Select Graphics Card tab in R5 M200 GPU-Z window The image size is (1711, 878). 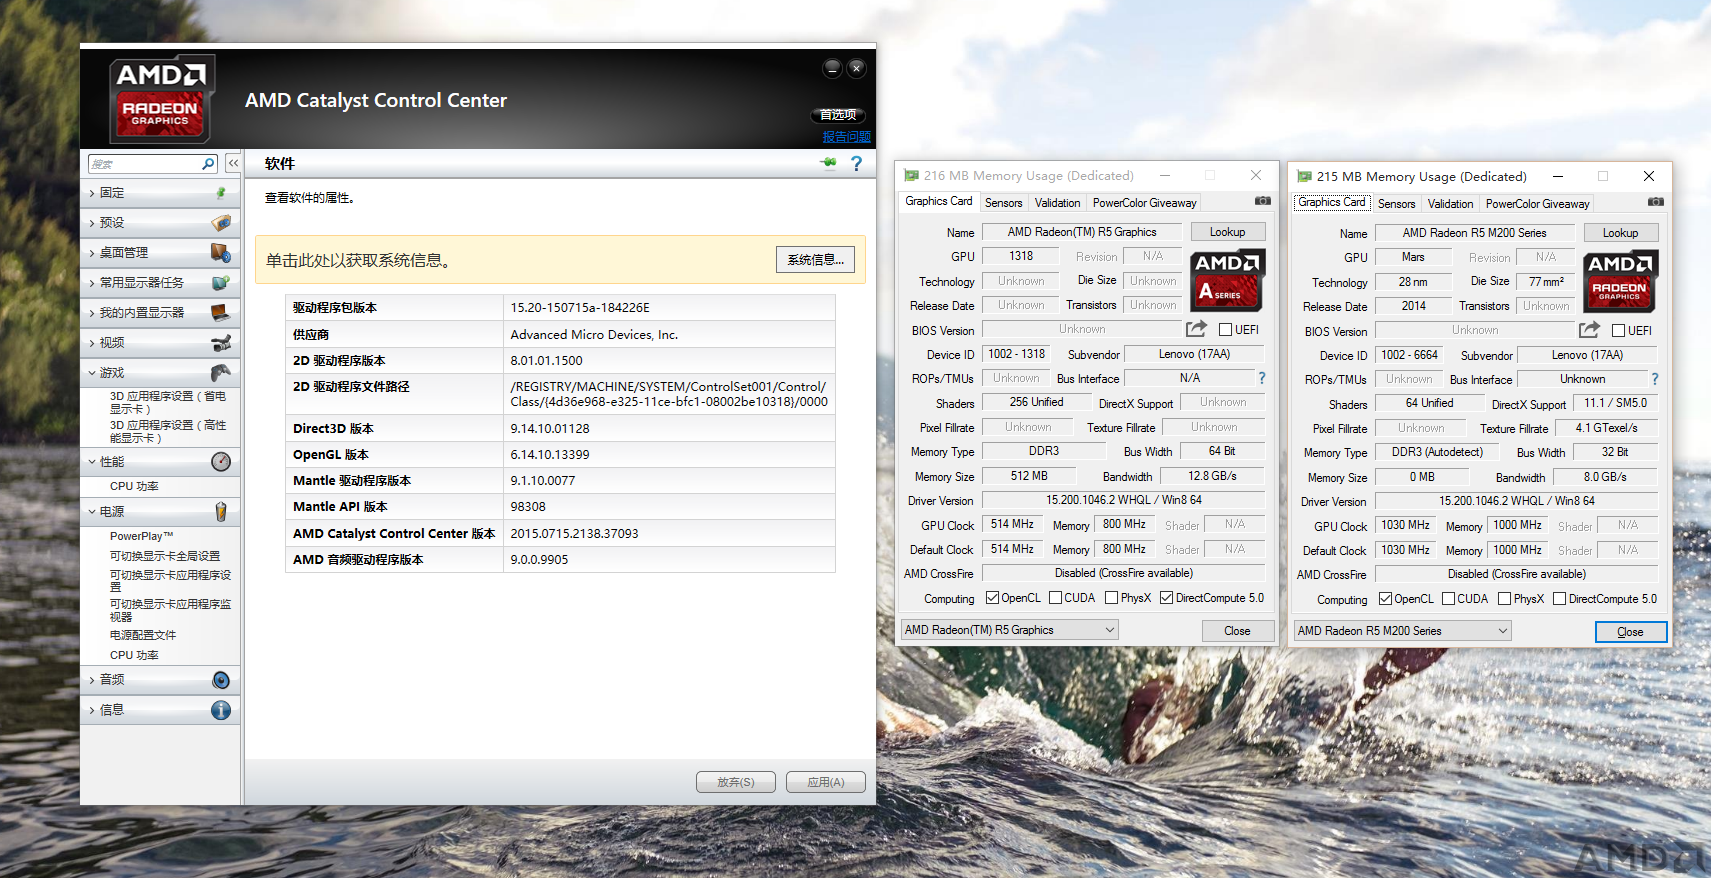click(x=1331, y=202)
